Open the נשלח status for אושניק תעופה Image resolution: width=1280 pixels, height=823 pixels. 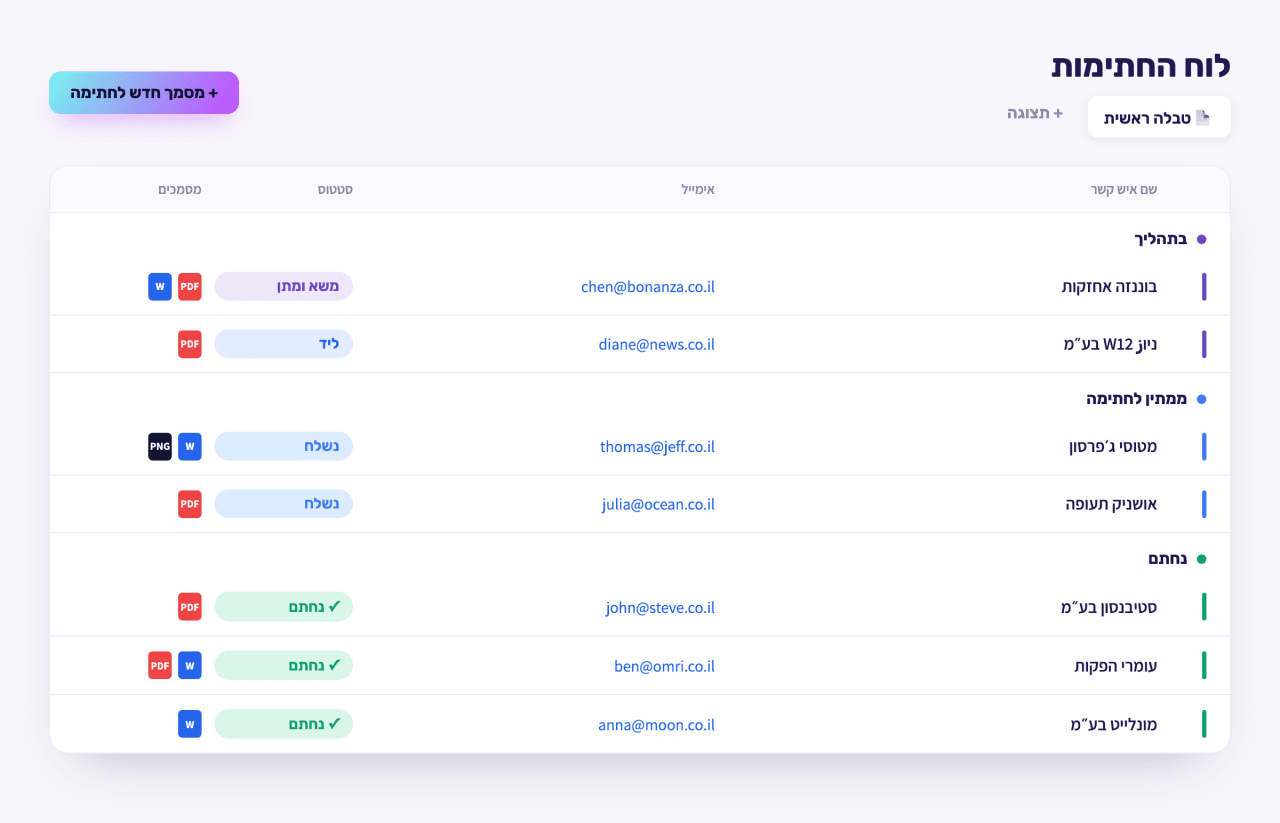(x=284, y=504)
